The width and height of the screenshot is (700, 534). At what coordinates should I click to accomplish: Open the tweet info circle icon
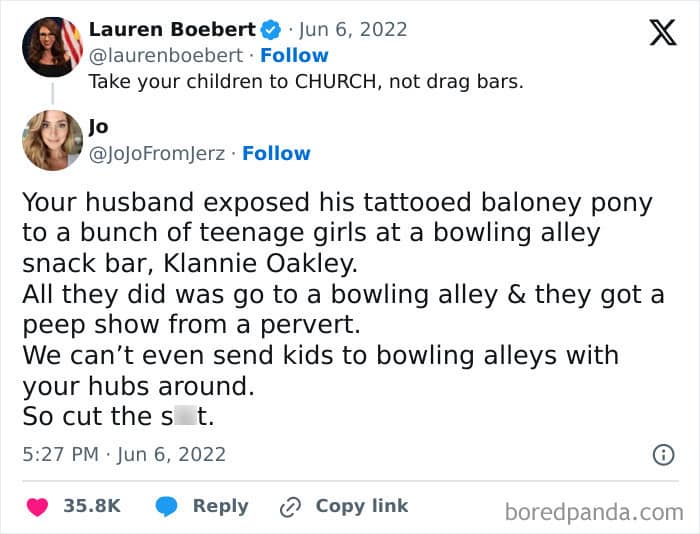pos(663,455)
